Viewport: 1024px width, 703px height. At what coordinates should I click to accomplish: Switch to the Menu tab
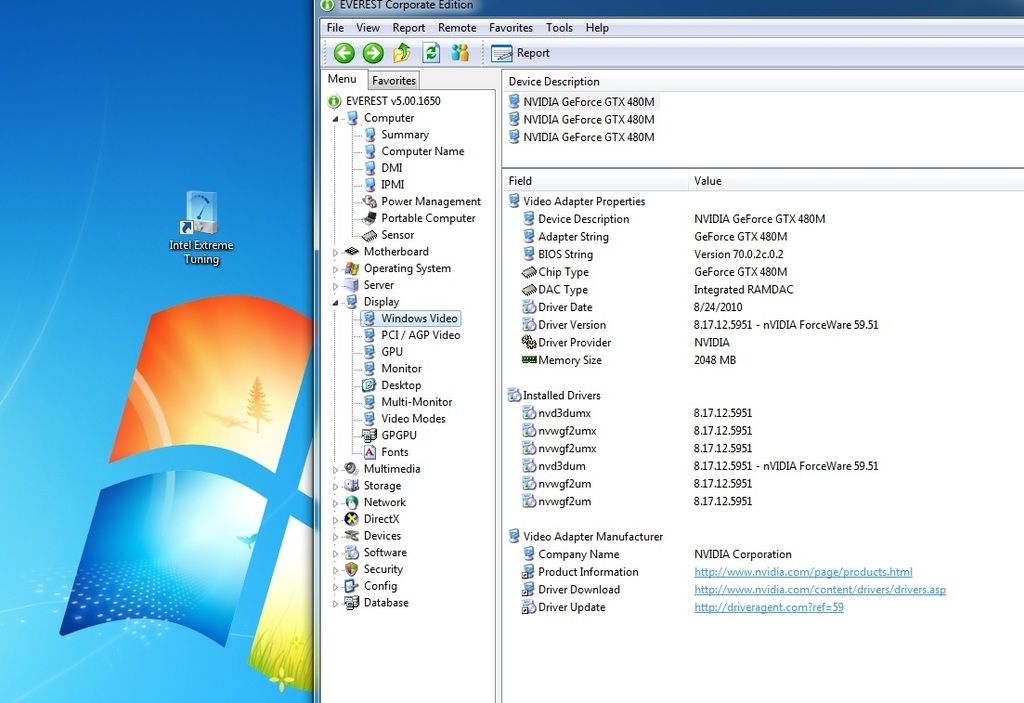(x=342, y=79)
